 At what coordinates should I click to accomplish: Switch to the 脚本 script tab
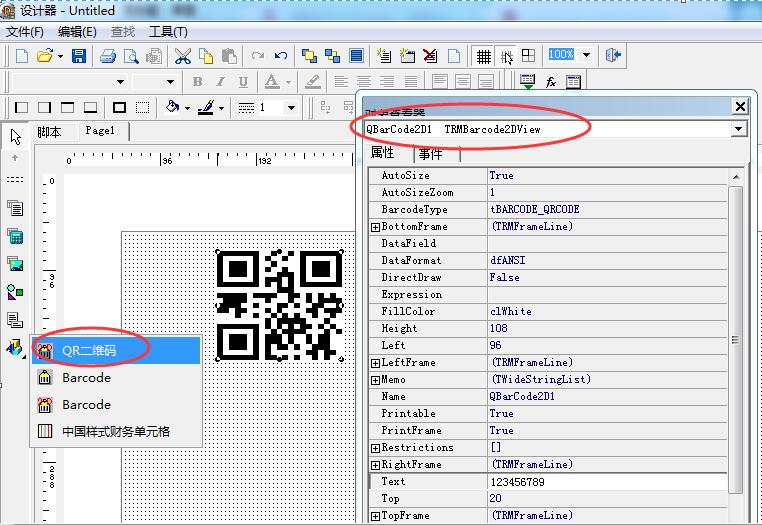click(x=49, y=132)
